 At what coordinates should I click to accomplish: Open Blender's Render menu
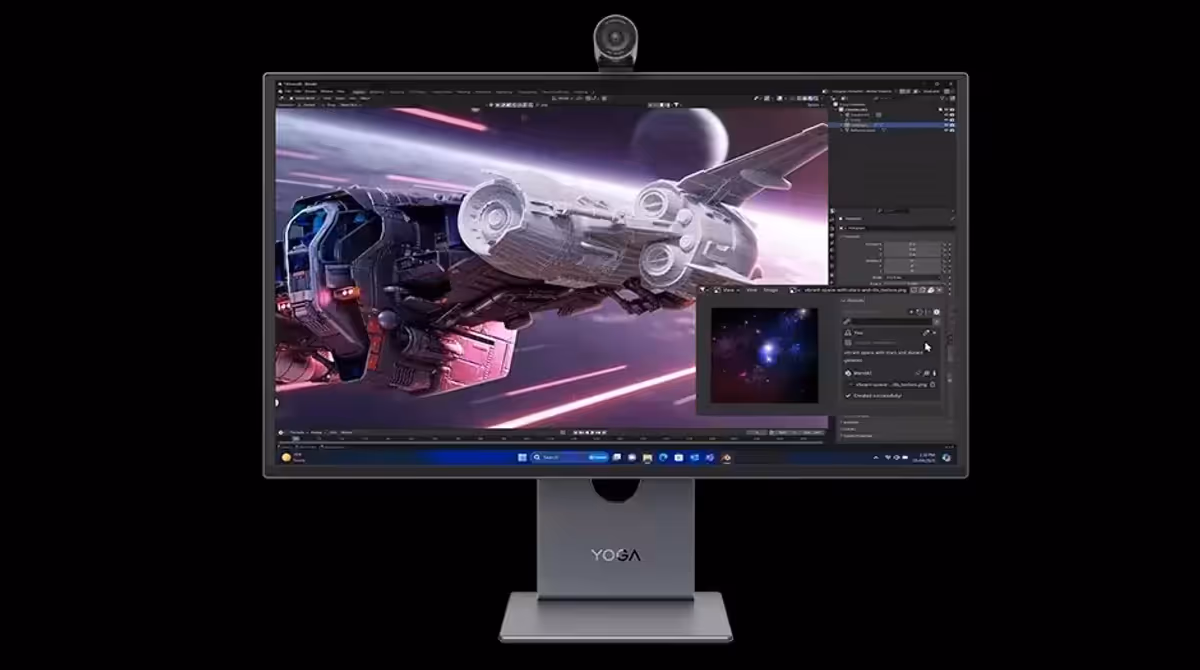coord(312,91)
